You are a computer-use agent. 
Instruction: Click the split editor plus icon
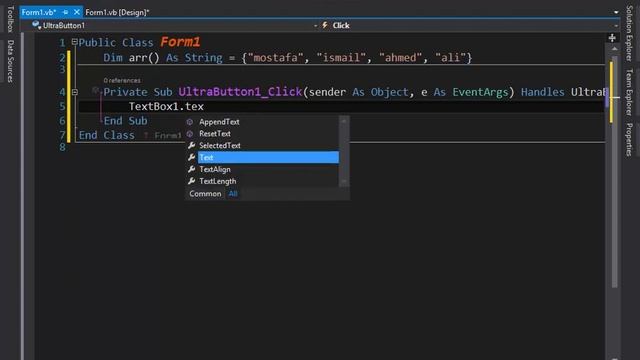coord(612,38)
